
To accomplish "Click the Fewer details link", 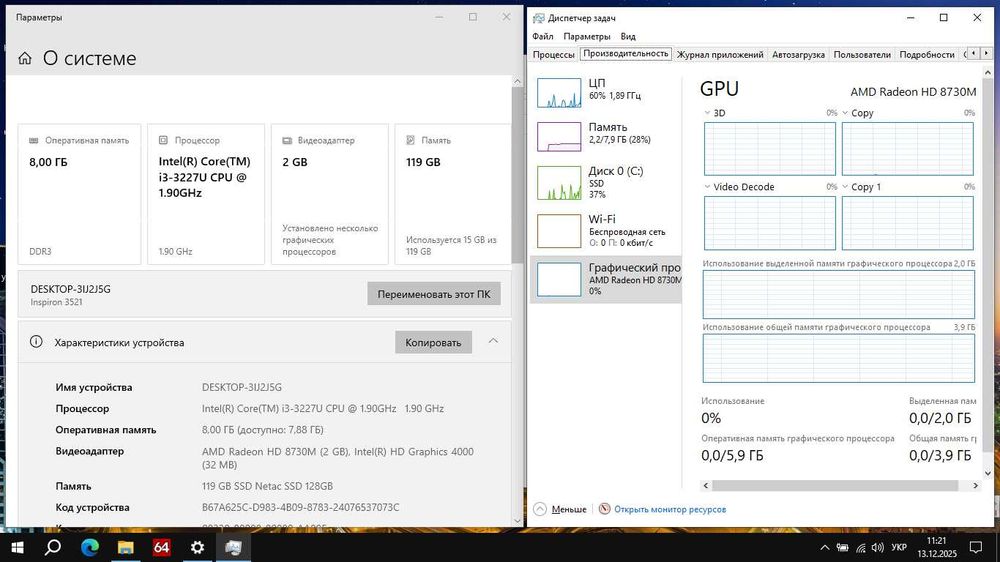I will (x=569, y=509).
